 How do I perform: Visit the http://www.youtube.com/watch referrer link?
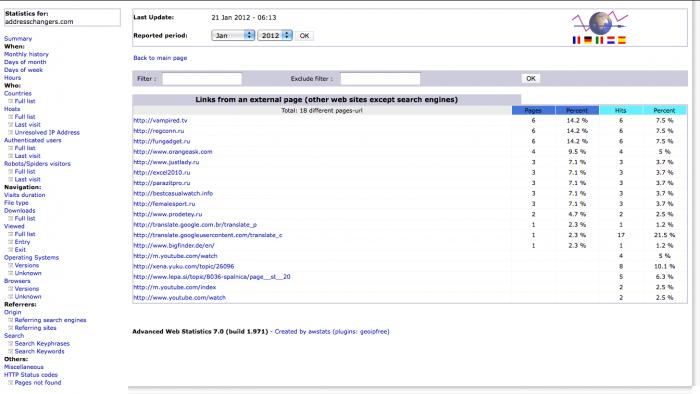pyautogui.click(x=179, y=298)
